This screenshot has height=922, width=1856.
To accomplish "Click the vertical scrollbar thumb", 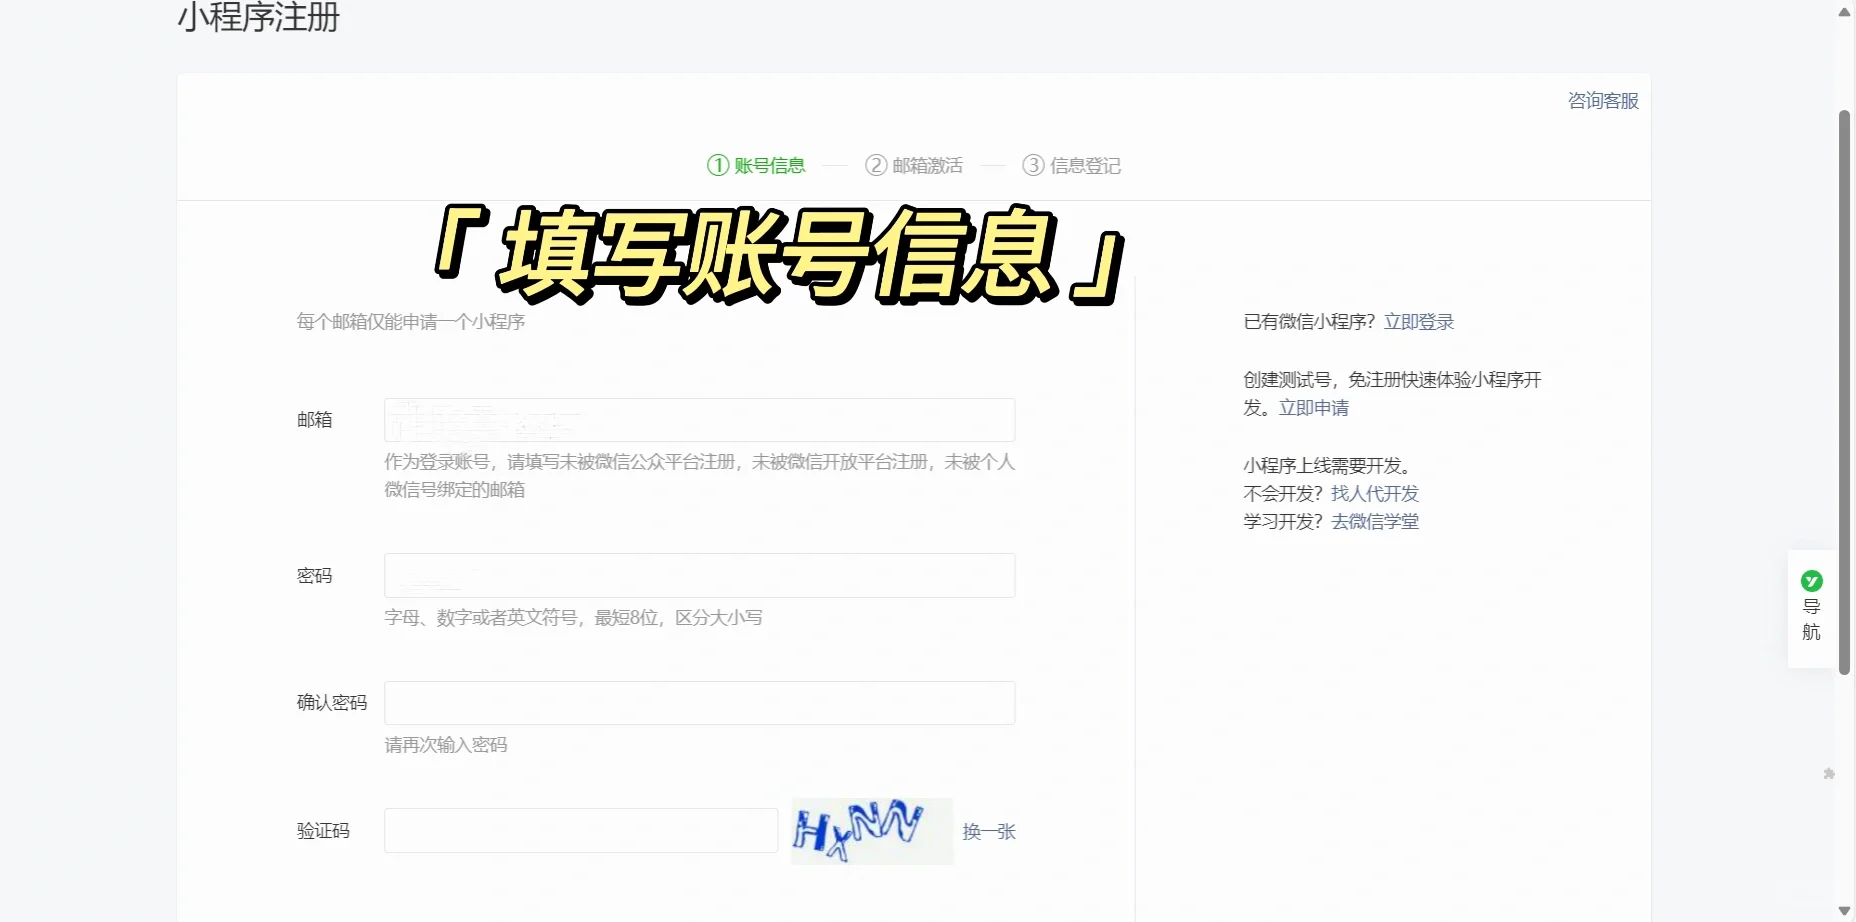I will tap(1845, 390).
